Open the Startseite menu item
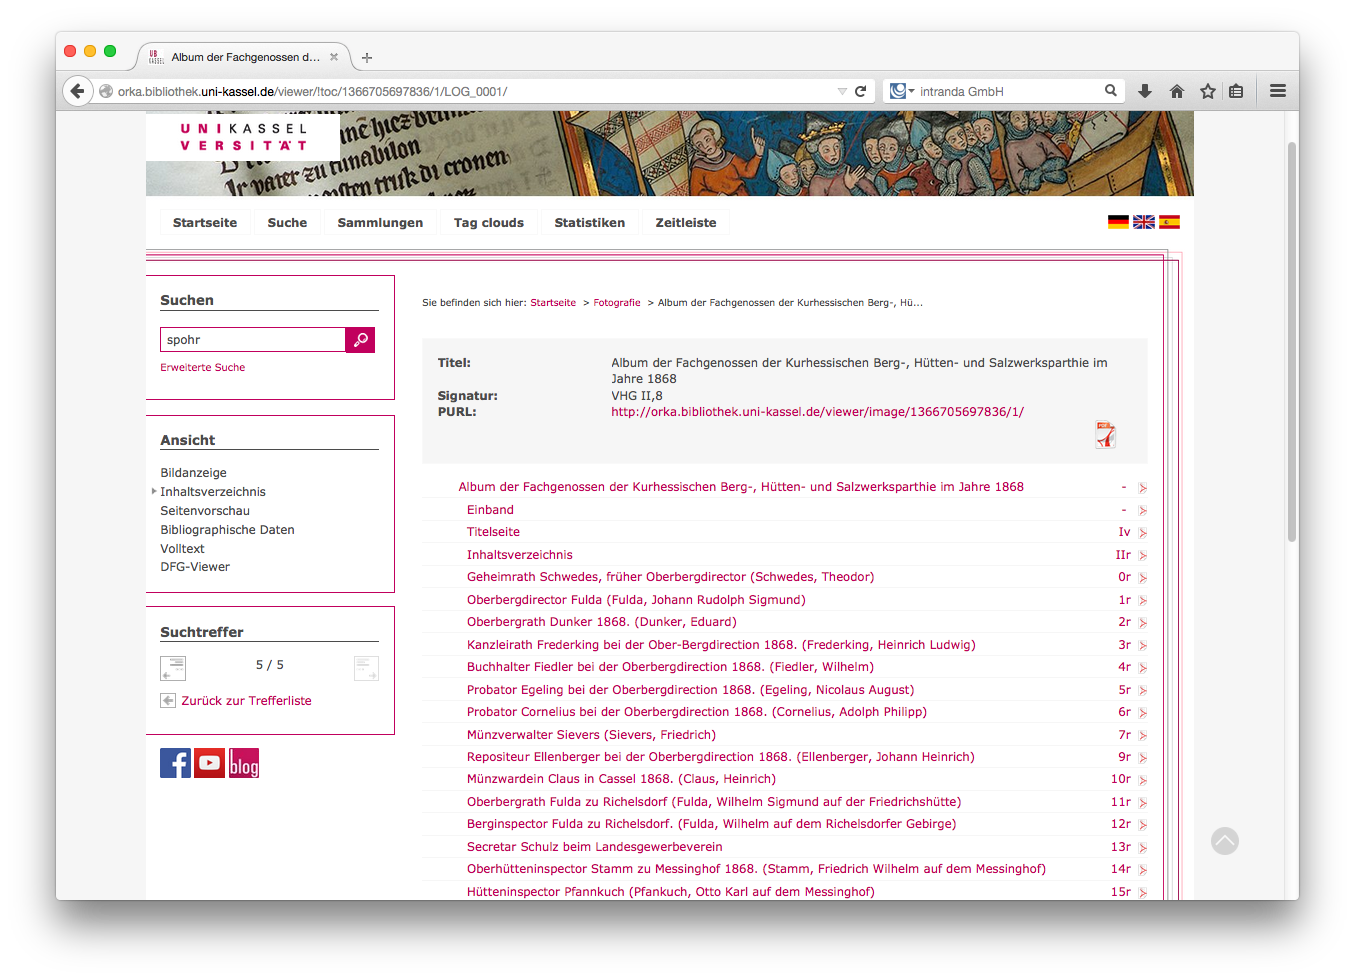 [x=205, y=223]
